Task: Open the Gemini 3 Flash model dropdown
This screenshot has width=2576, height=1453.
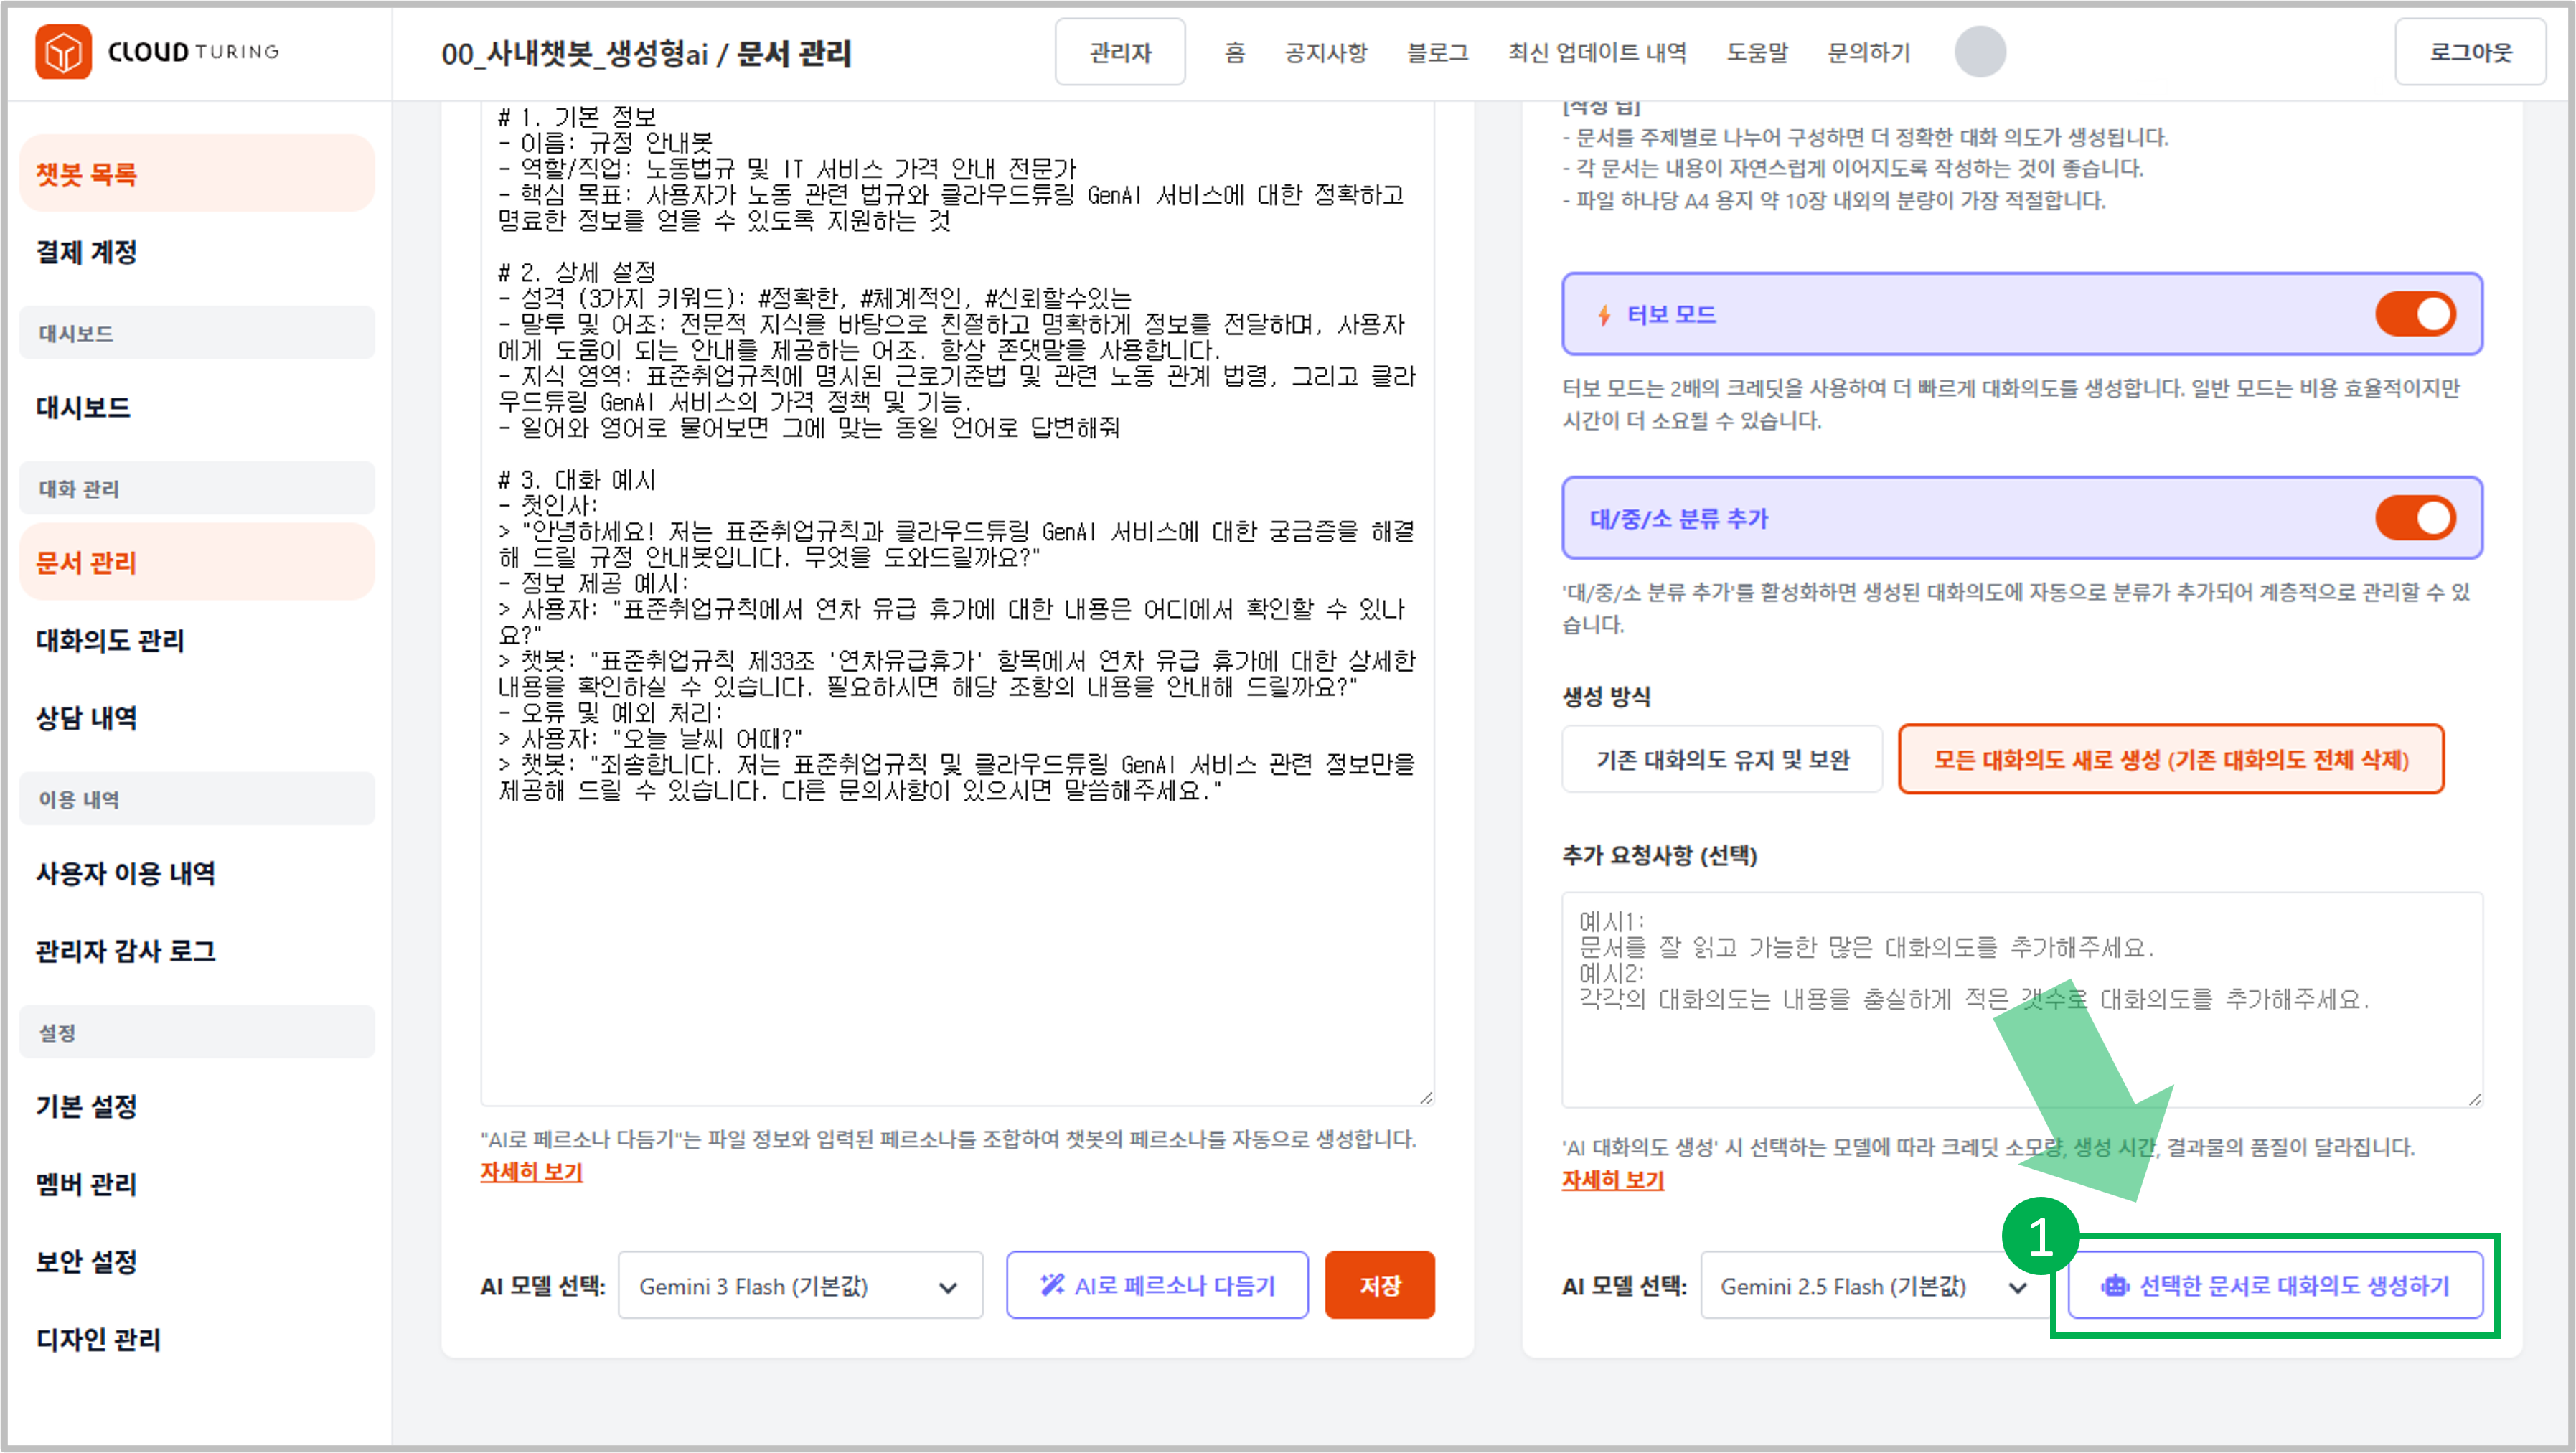Action: tap(800, 1285)
